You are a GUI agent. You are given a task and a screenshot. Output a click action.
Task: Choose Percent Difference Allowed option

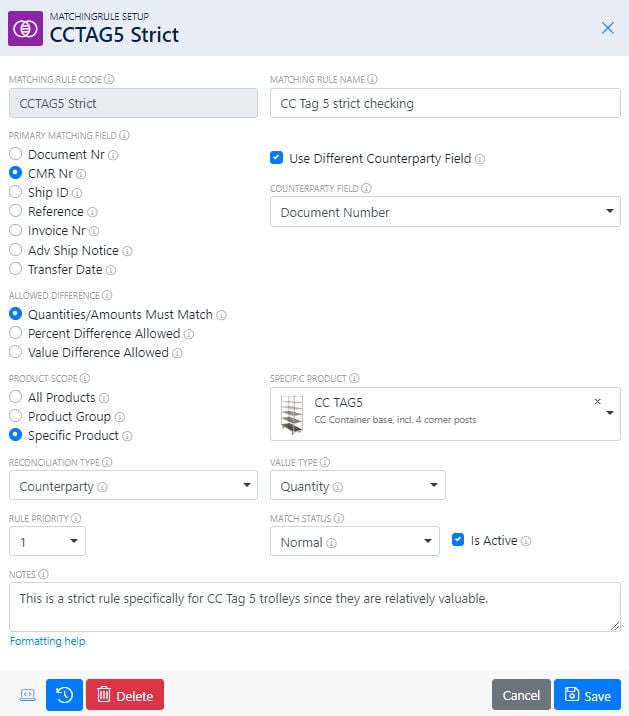coord(16,333)
